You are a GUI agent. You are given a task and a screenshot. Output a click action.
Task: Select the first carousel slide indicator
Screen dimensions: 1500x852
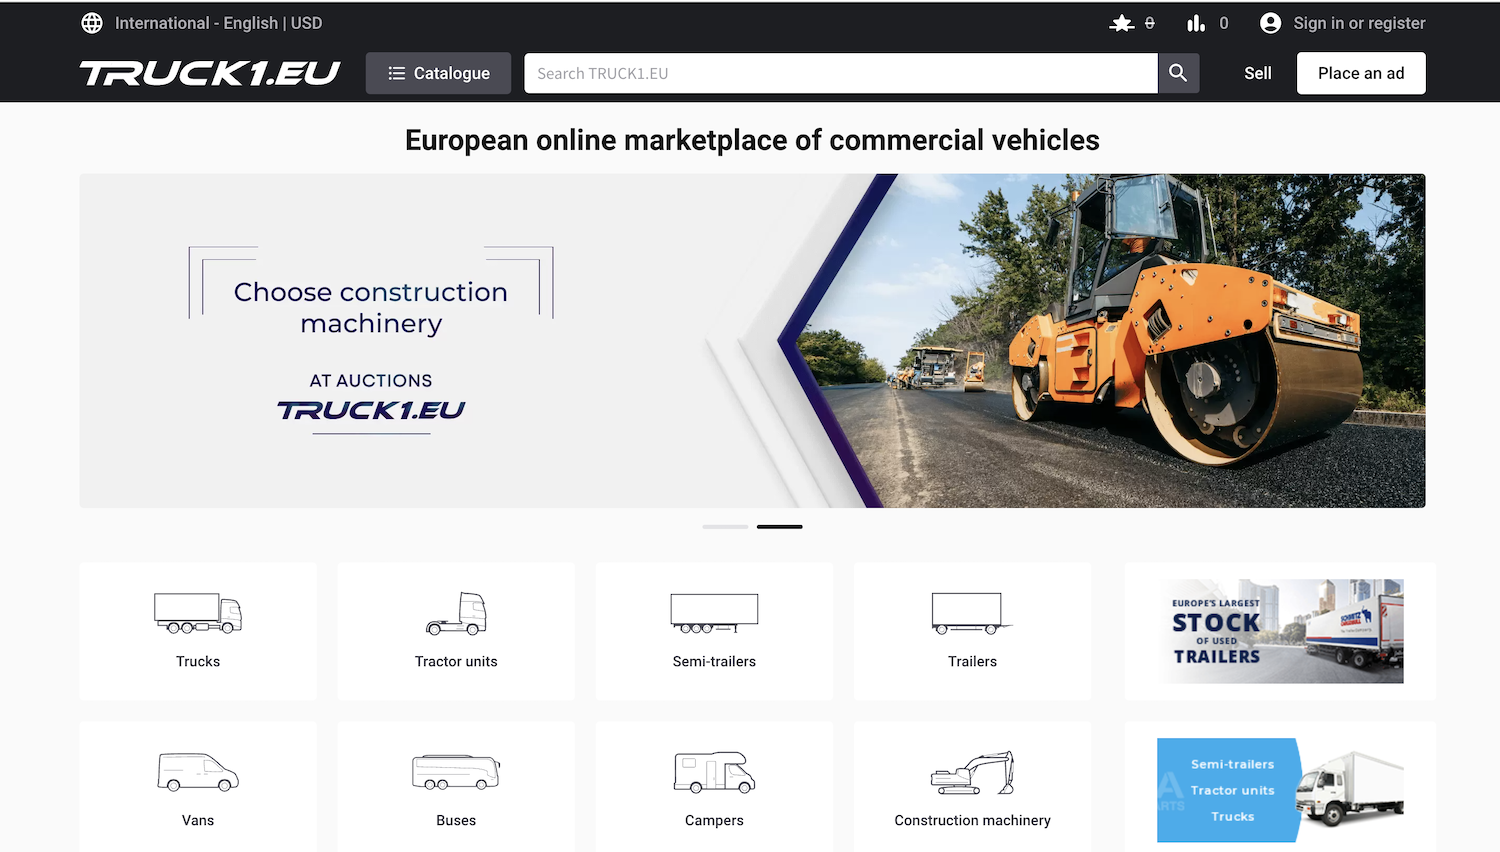click(x=725, y=526)
